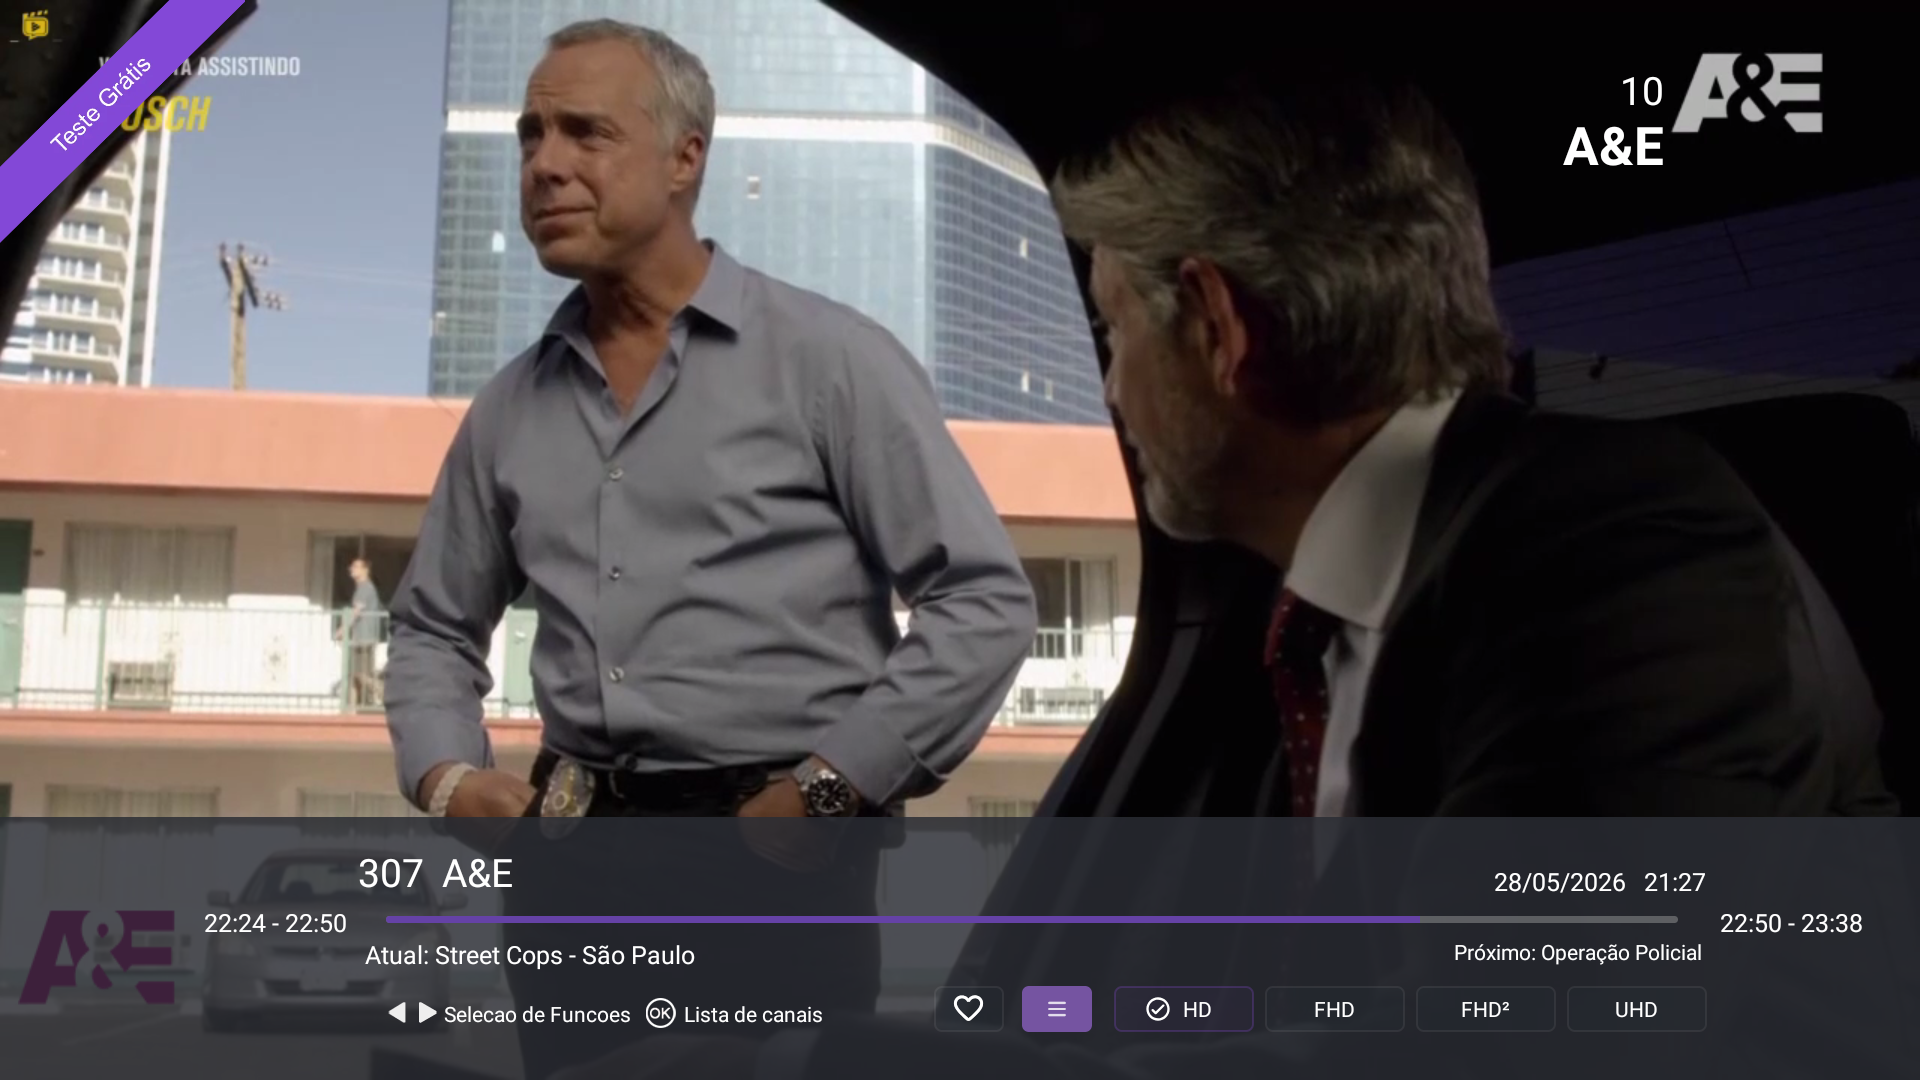The image size is (1920, 1080).
Task: Click the channel number '10' at top right
Action: click(1642, 92)
